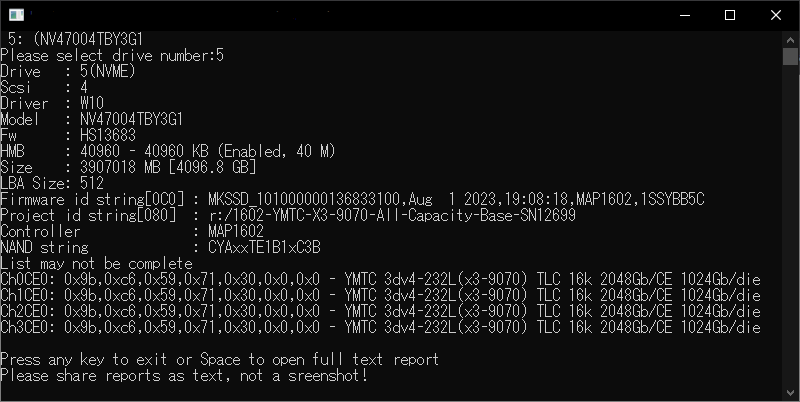
Task: Maximize the console window
Action: [730, 15]
